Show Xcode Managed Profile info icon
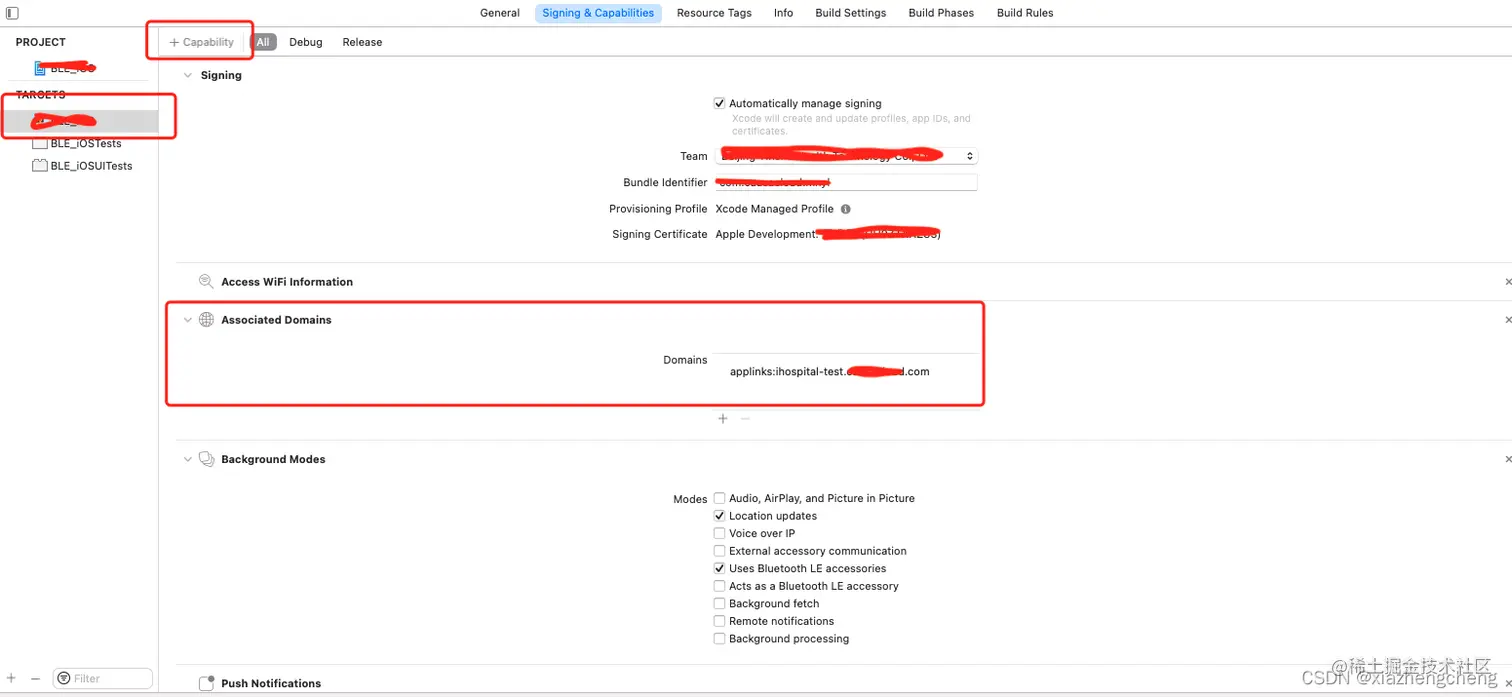This screenshot has width=1512, height=697. 845,209
